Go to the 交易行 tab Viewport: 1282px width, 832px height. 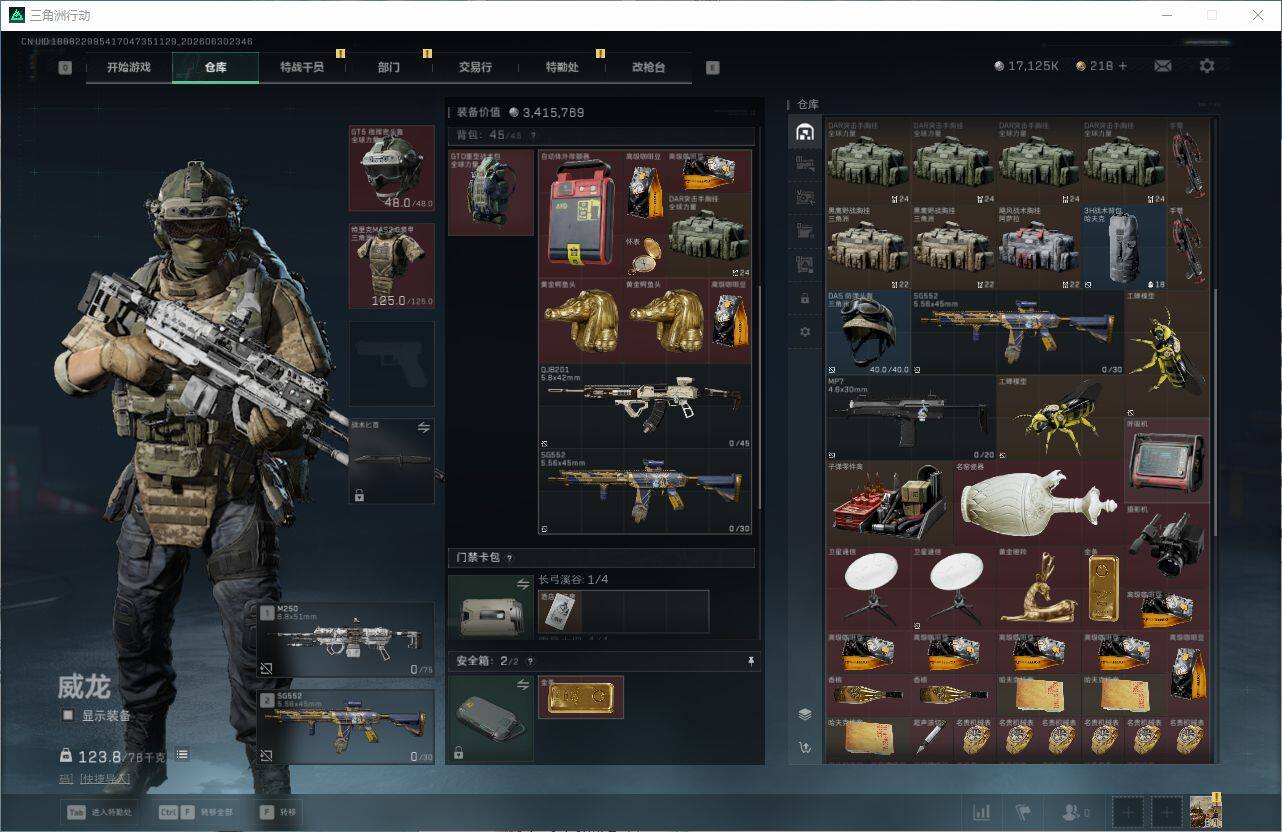[475, 67]
